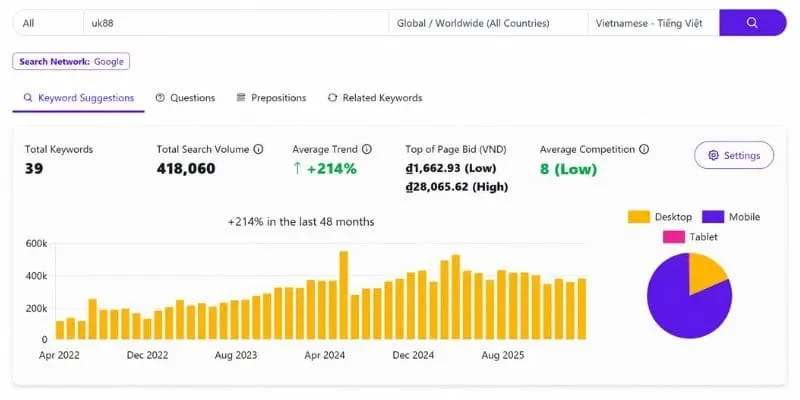Click the info icon beside Total Search Volume
This screenshot has height=400, width=800.
click(x=259, y=149)
